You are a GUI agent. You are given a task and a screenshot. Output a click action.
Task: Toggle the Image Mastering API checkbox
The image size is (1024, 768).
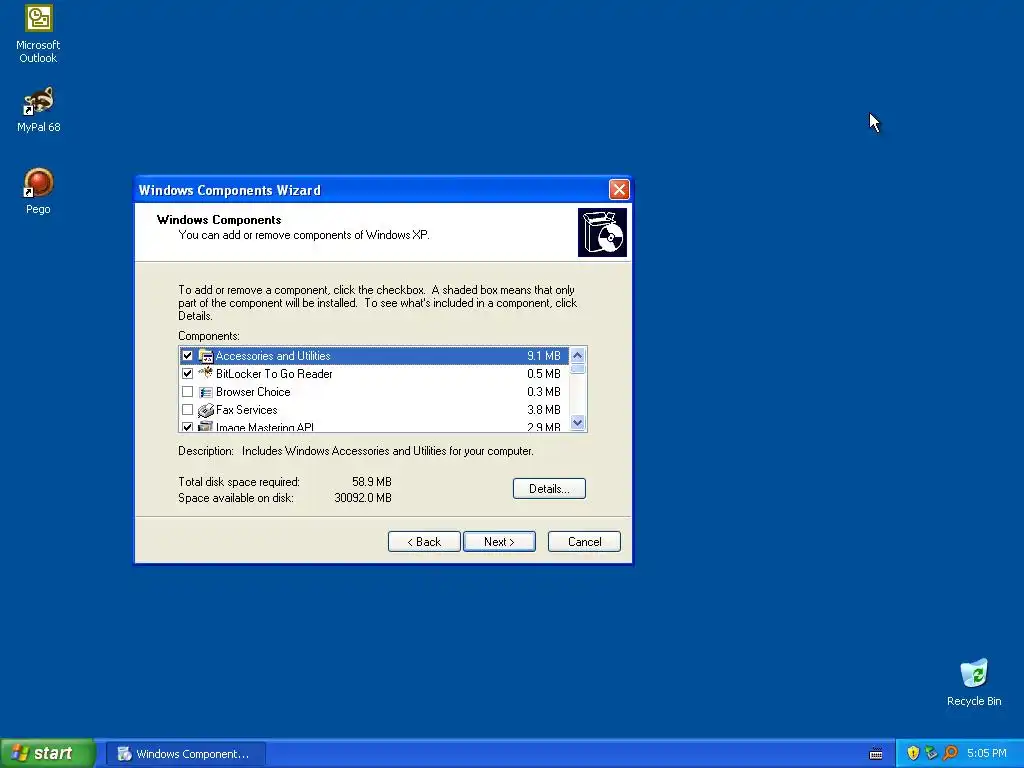point(187,427)
